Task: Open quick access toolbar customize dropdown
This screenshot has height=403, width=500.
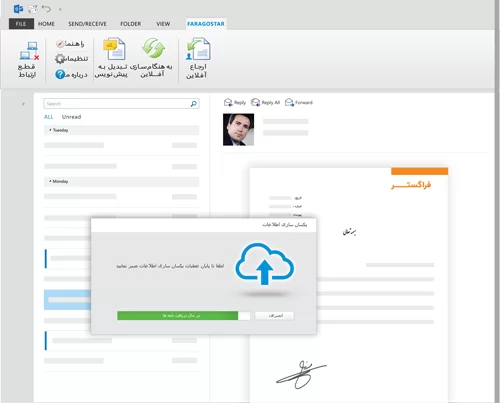Action: coord(60,9)
